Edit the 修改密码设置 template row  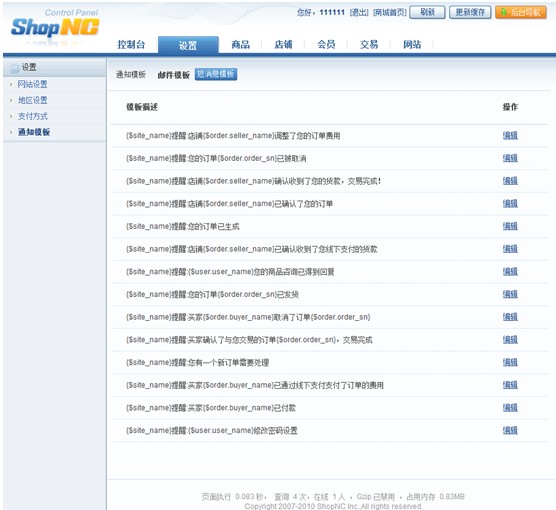[x=510, y=431]
